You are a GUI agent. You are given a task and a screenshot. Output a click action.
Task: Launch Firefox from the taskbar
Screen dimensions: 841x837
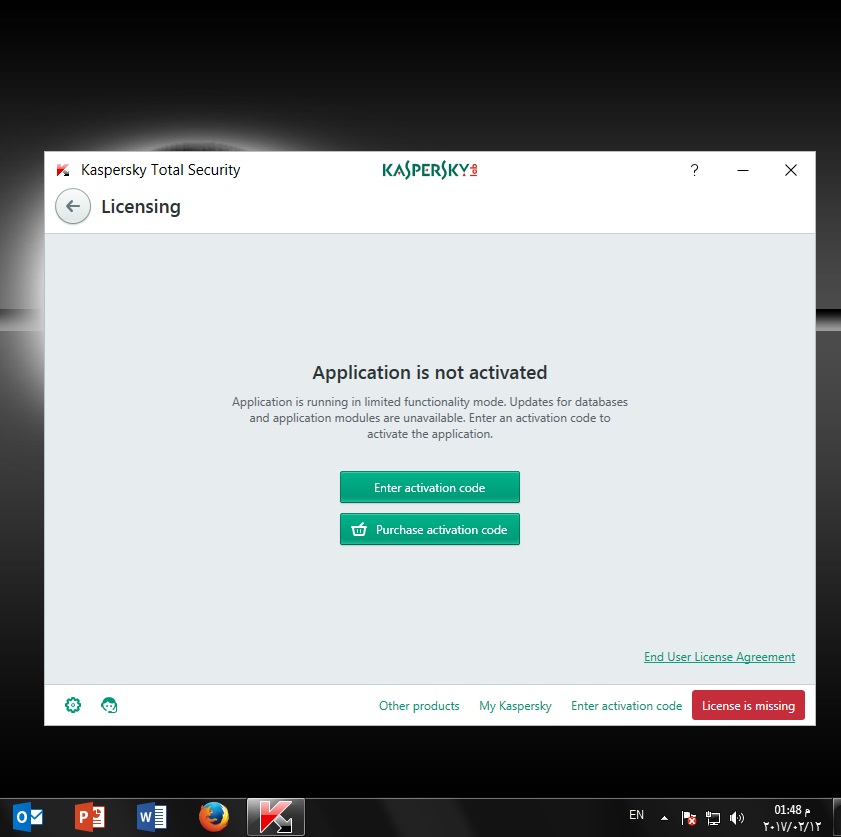click(x=213, y=817)
